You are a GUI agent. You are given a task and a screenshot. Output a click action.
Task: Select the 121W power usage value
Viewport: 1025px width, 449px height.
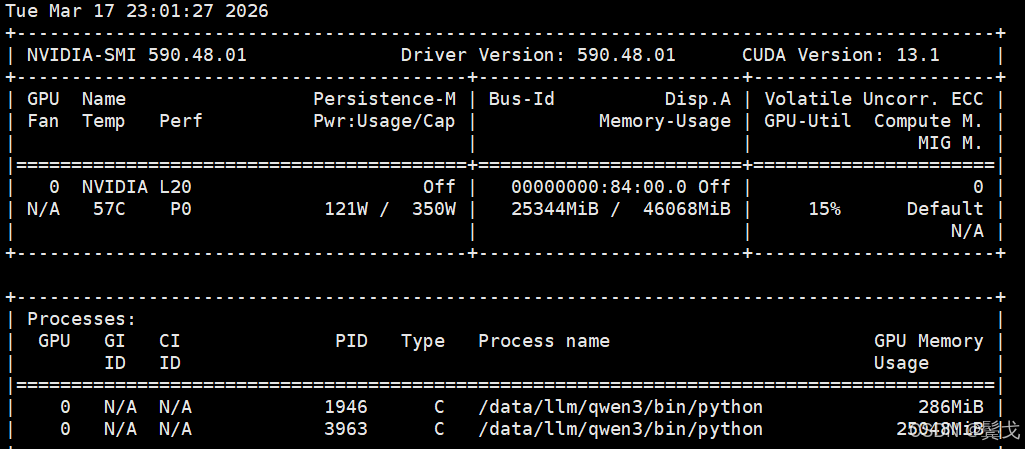tap(346, 209)
